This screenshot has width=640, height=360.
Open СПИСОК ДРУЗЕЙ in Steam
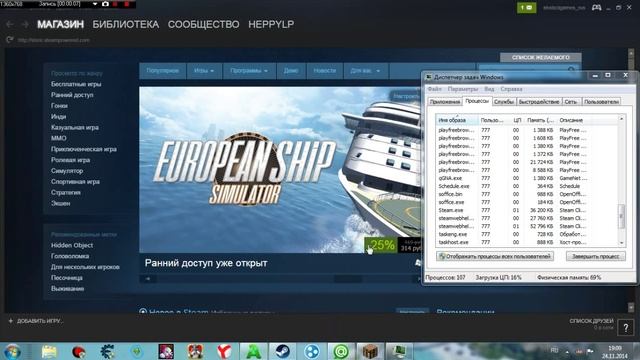591,321
